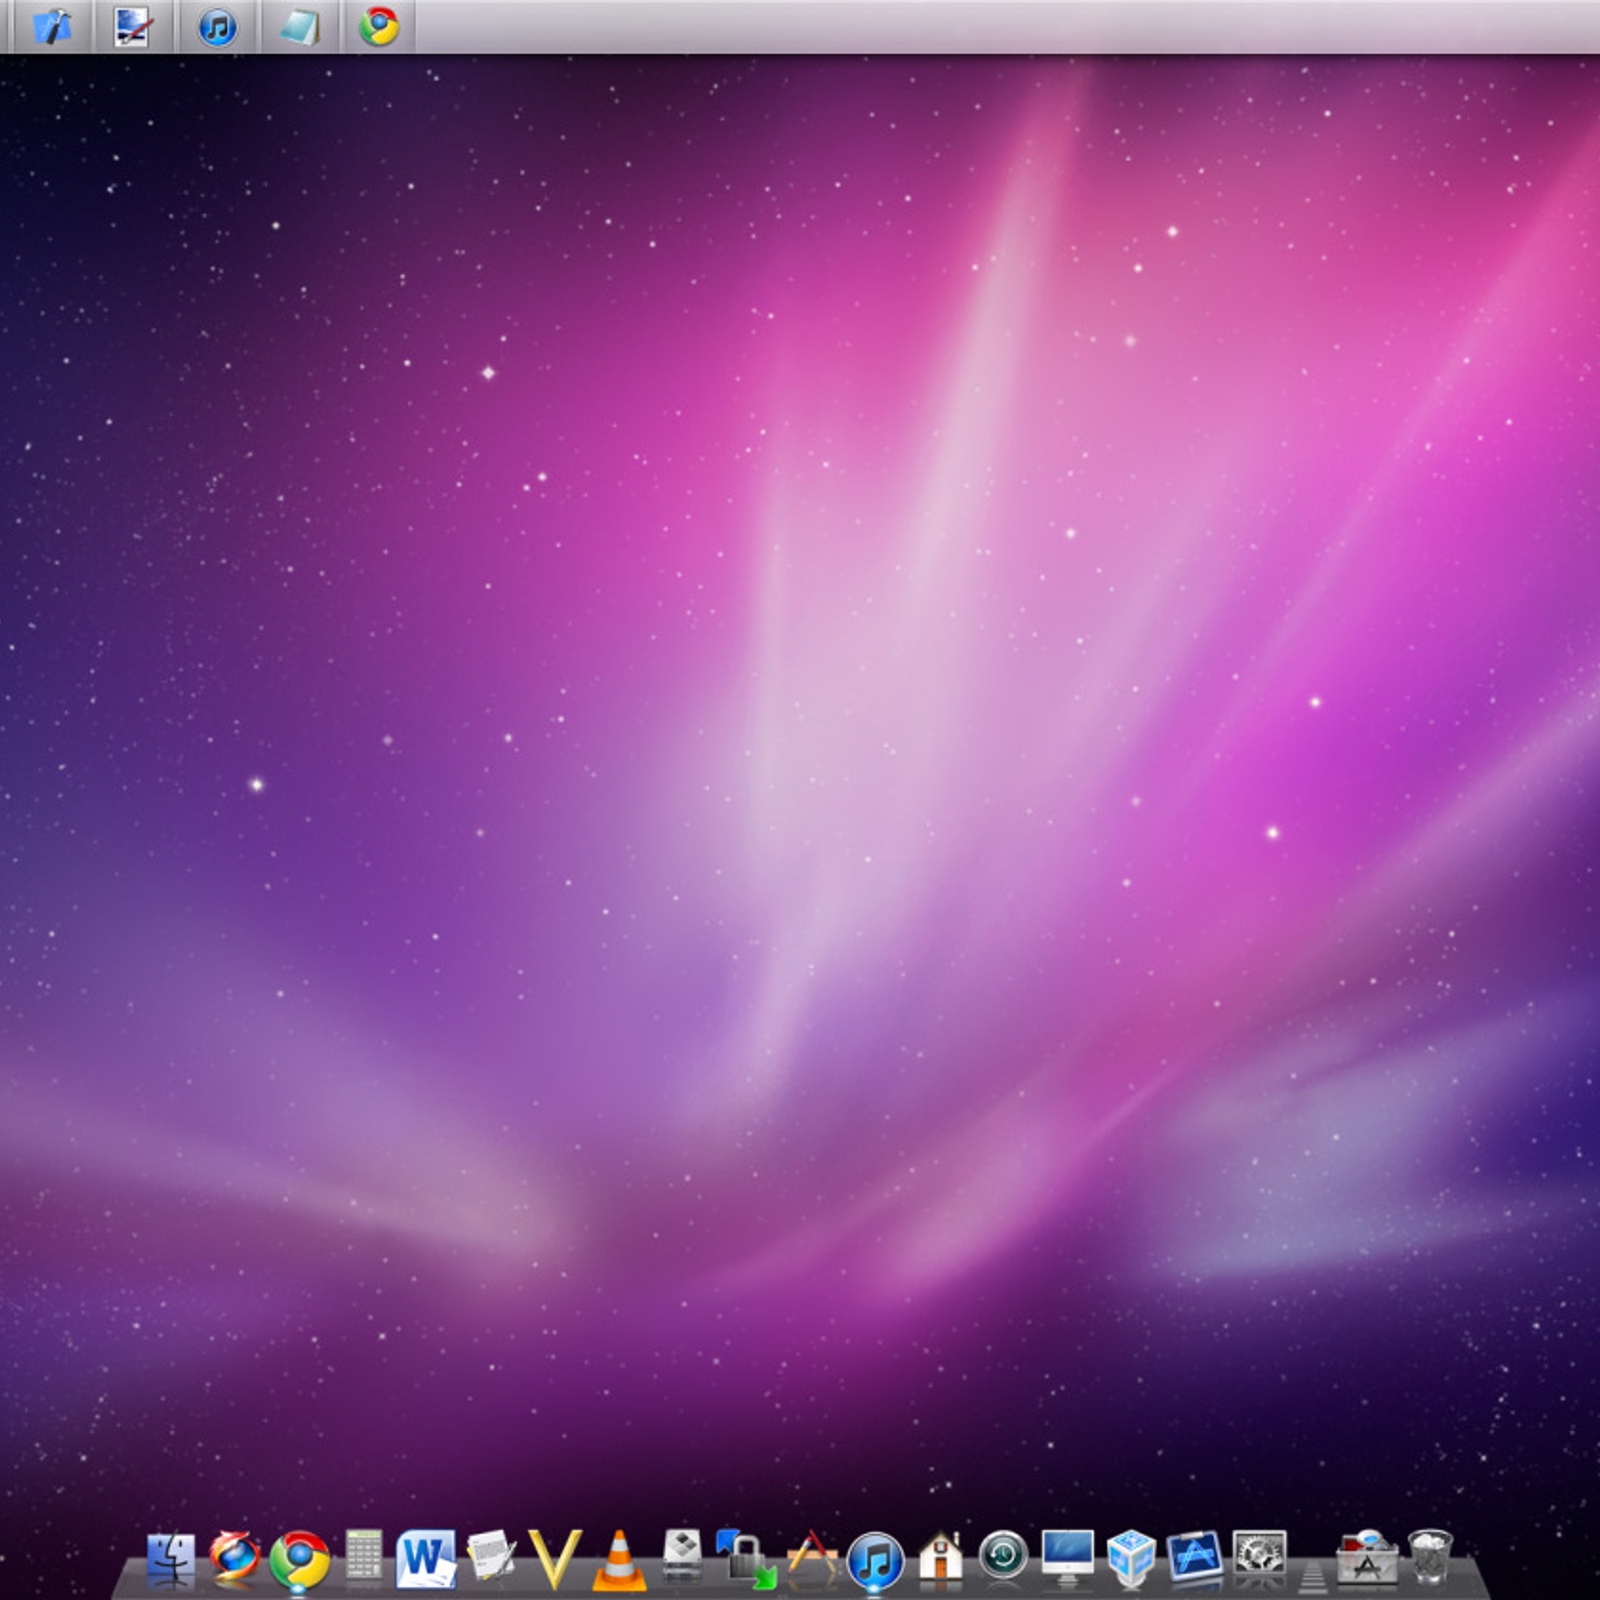
Task: Open the iMac display icon in dock
Action: [x=1068, y=1558]
